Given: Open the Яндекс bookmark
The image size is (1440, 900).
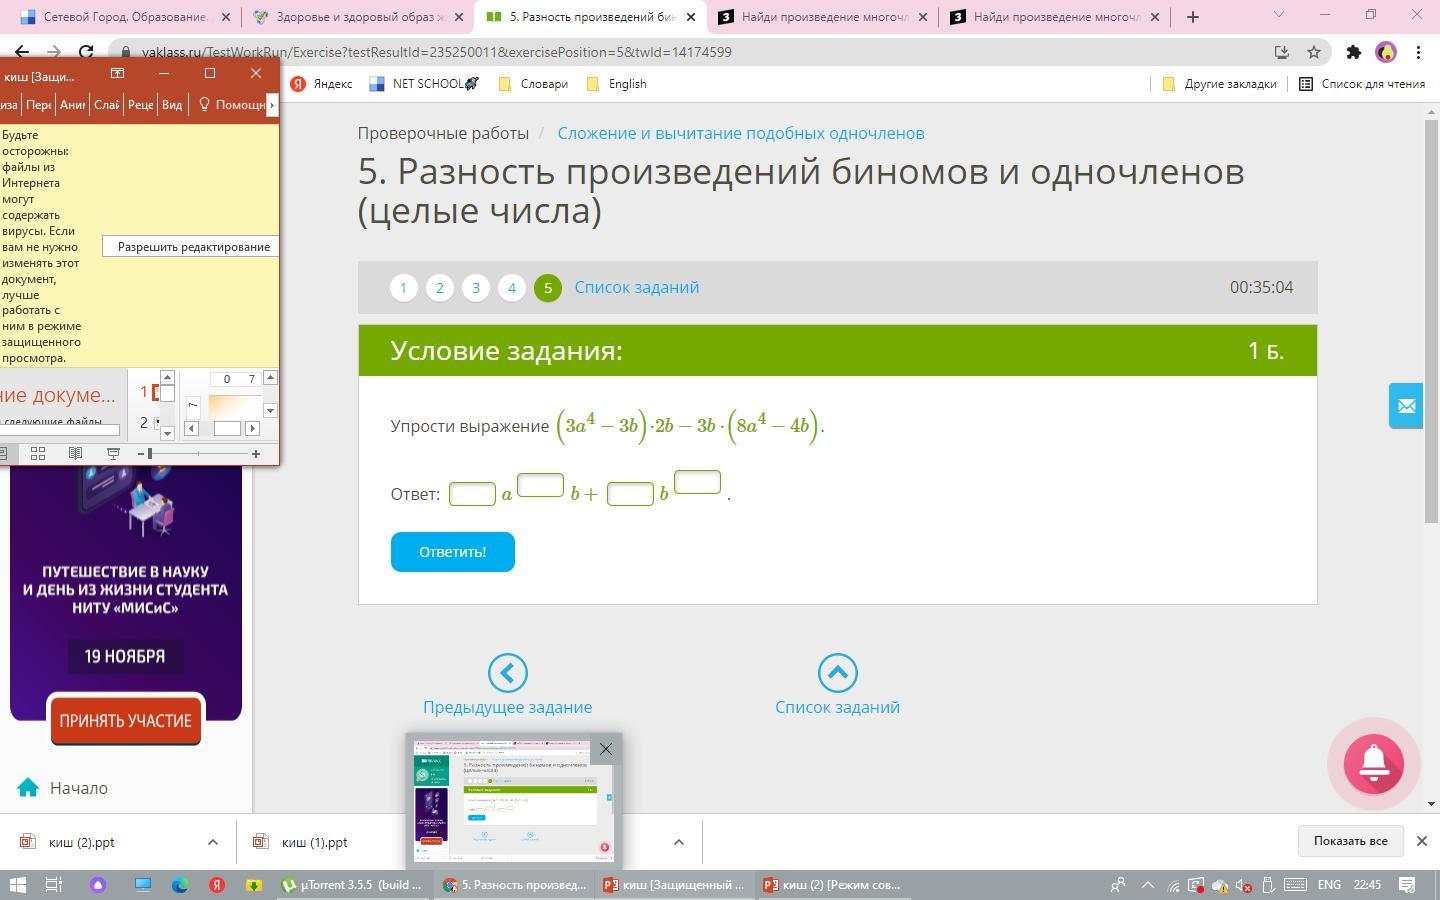Looking at the screenshot, I should (x=321, y=84).
